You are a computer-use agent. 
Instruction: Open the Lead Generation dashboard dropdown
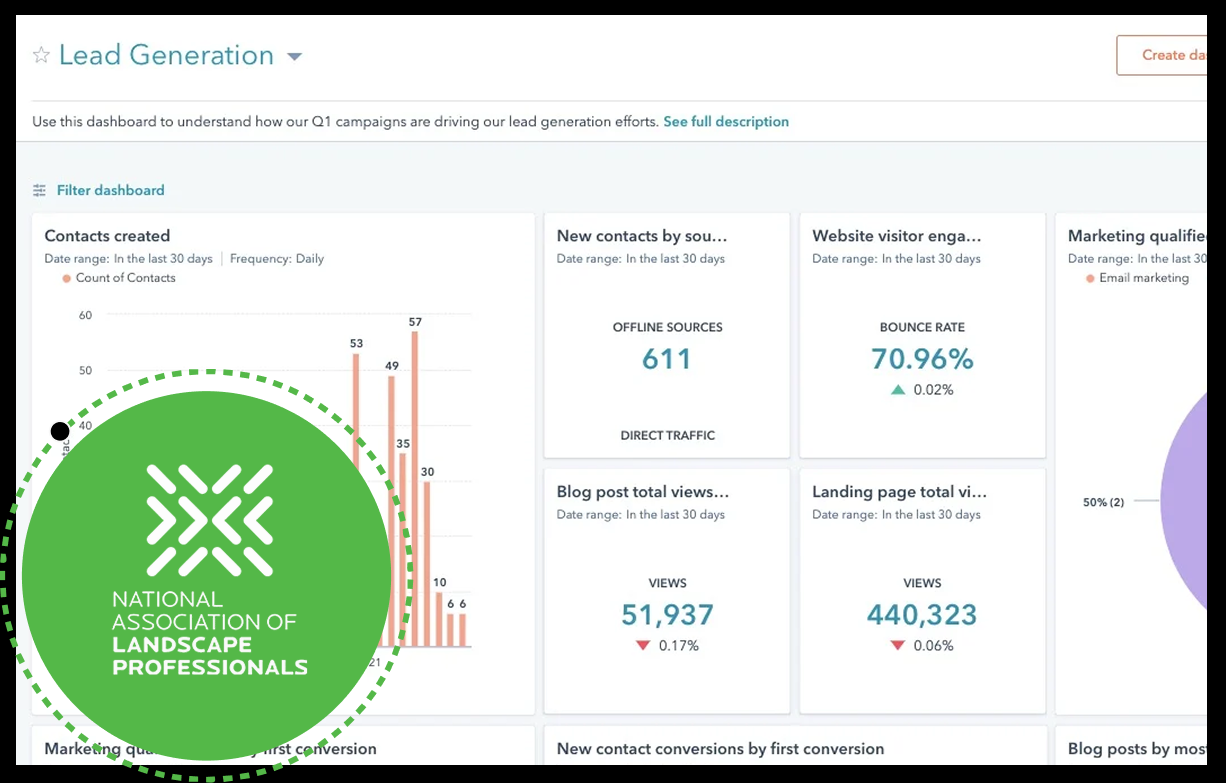click(294, 57)
